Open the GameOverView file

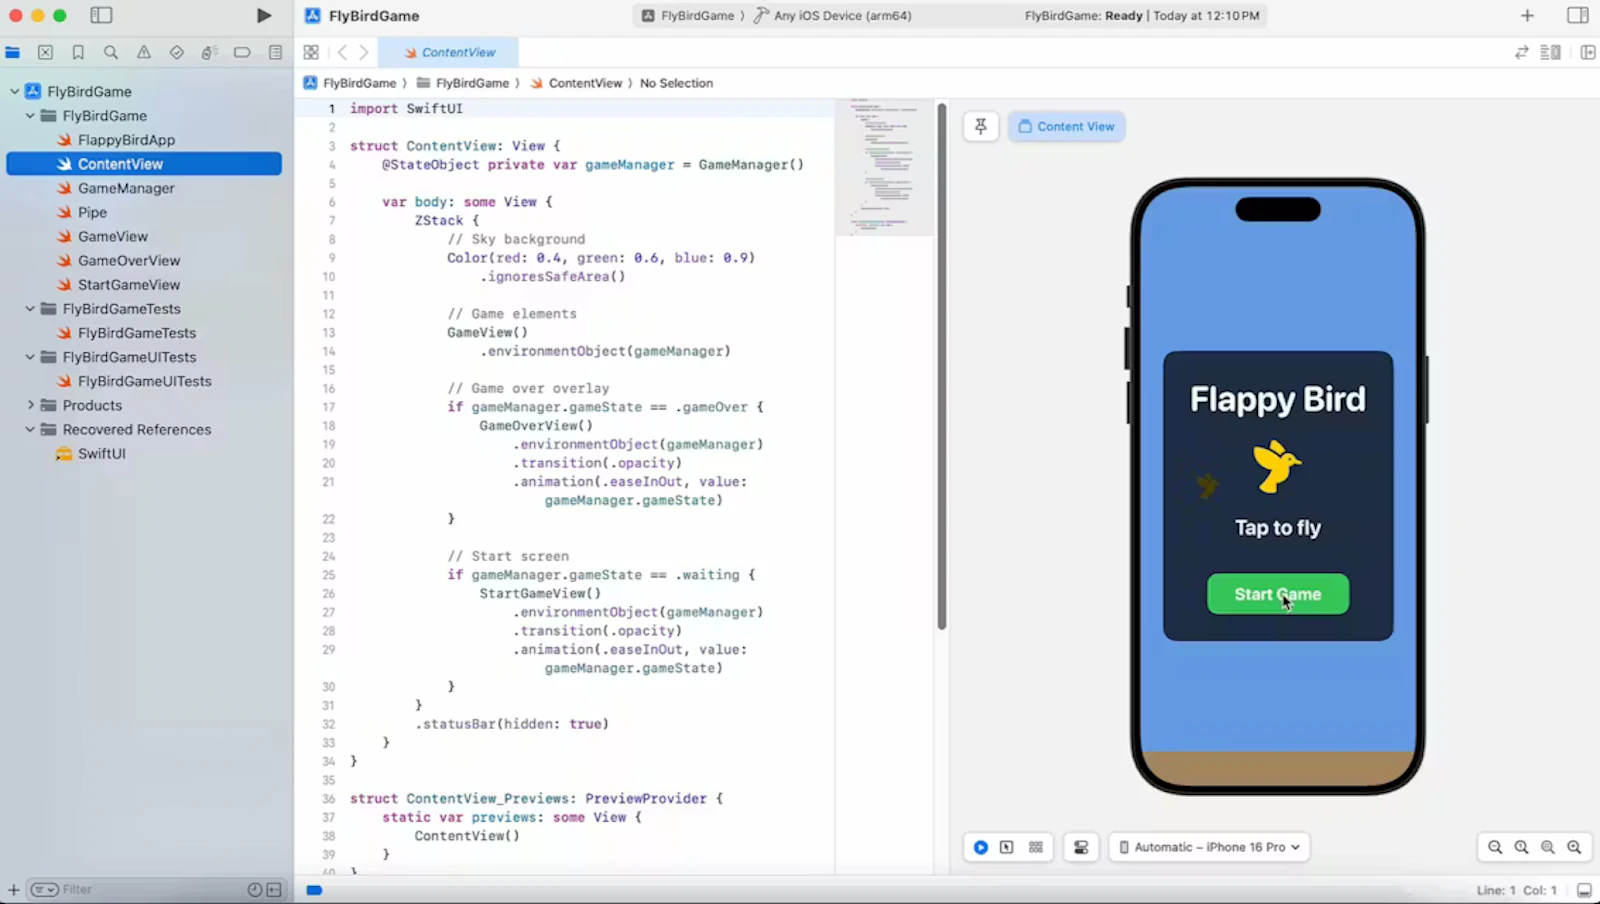pos(129,260)
